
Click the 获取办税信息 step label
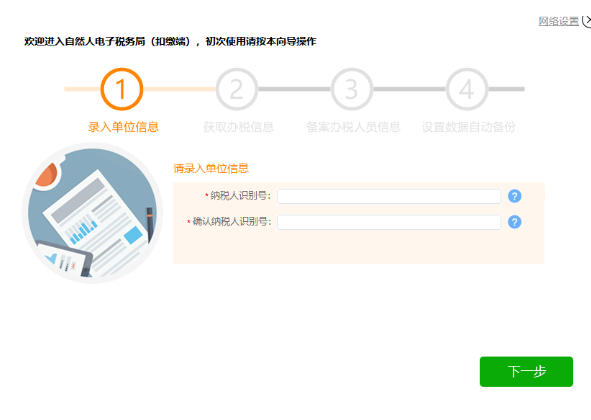238,127
